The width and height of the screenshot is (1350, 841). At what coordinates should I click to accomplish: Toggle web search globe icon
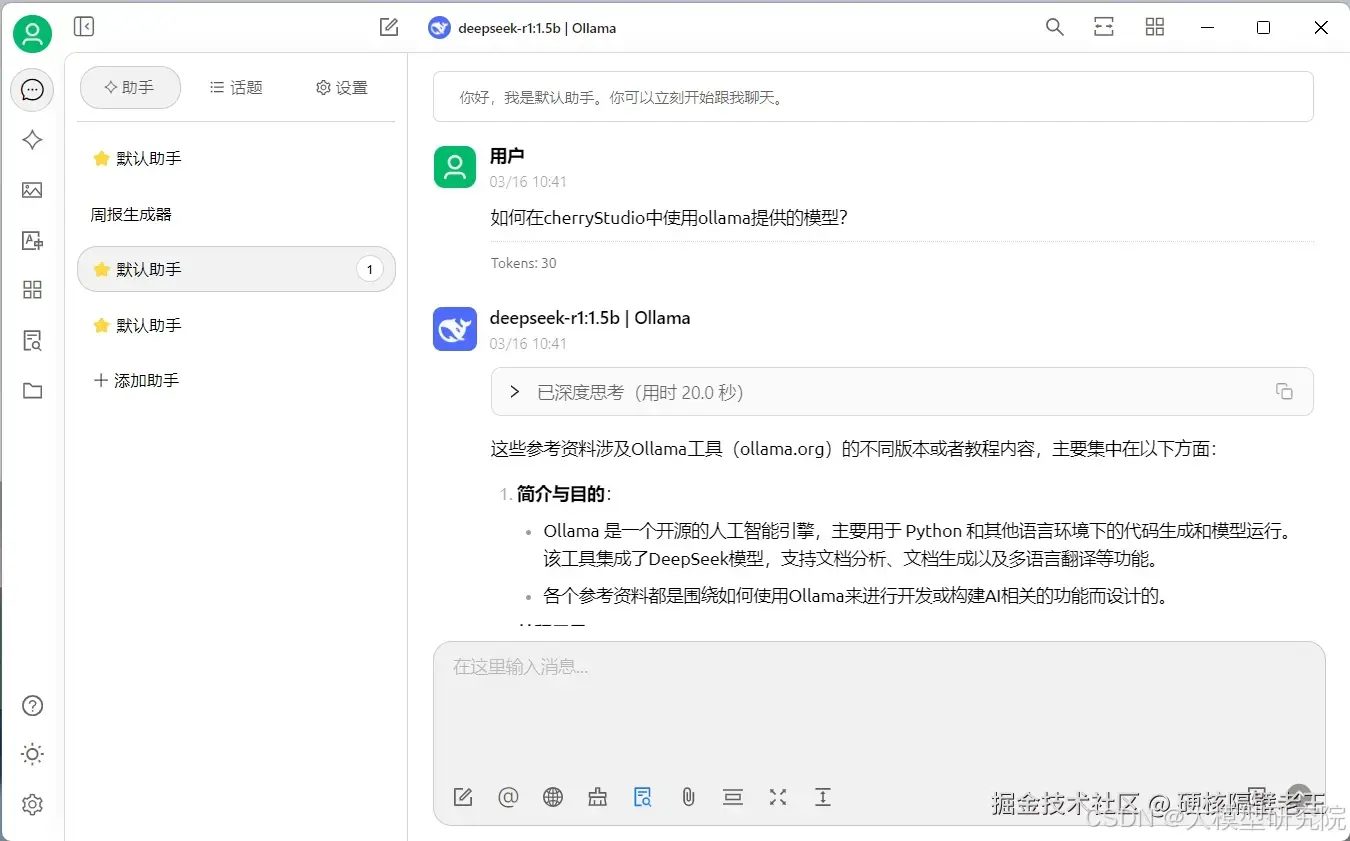553,797
